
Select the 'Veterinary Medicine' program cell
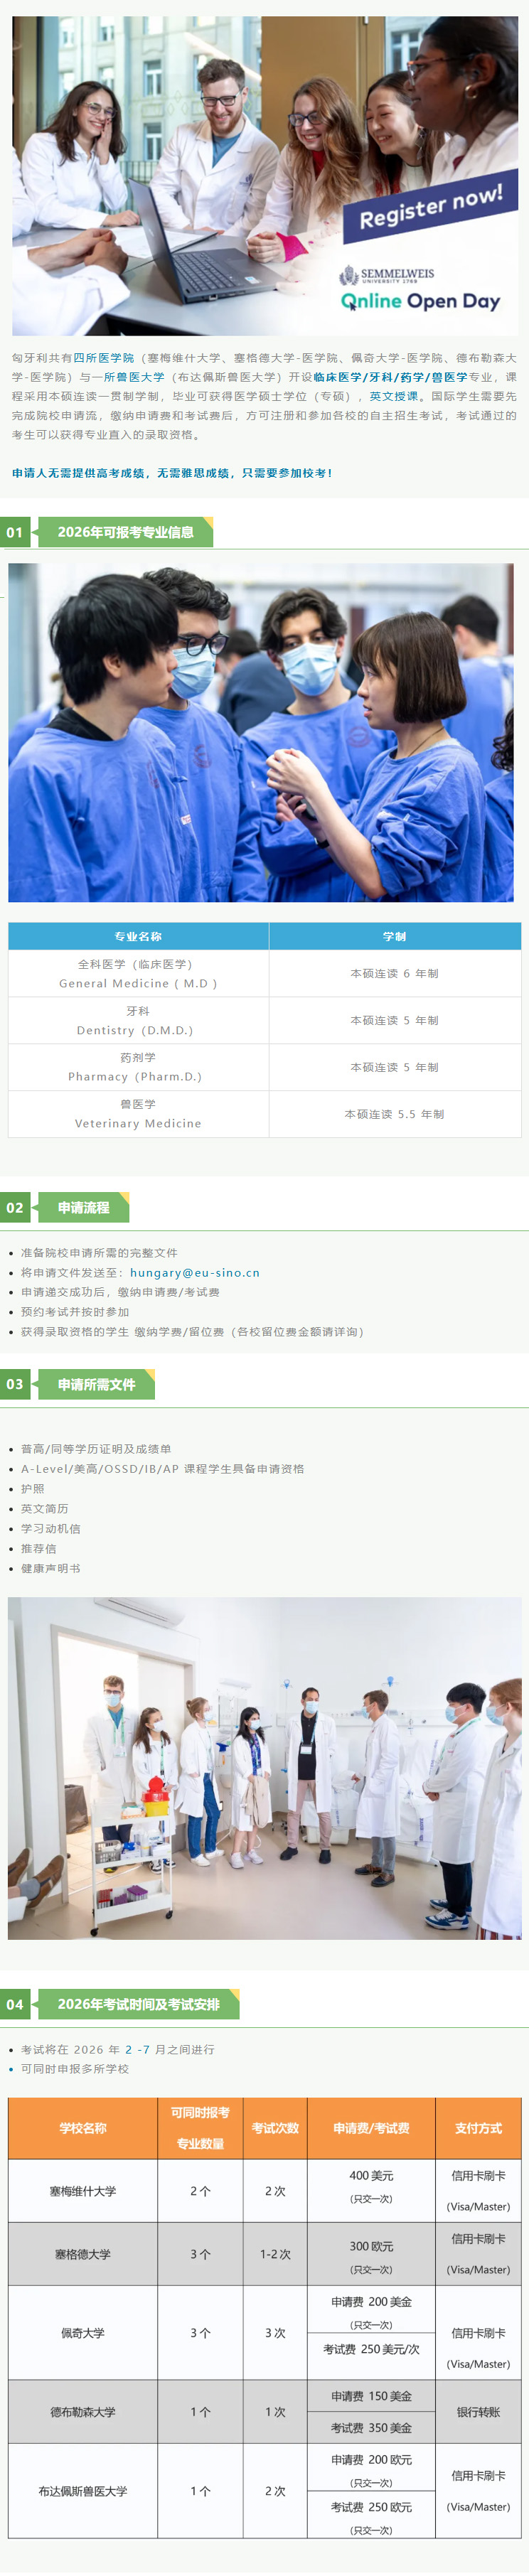(x=138, y=1114)
